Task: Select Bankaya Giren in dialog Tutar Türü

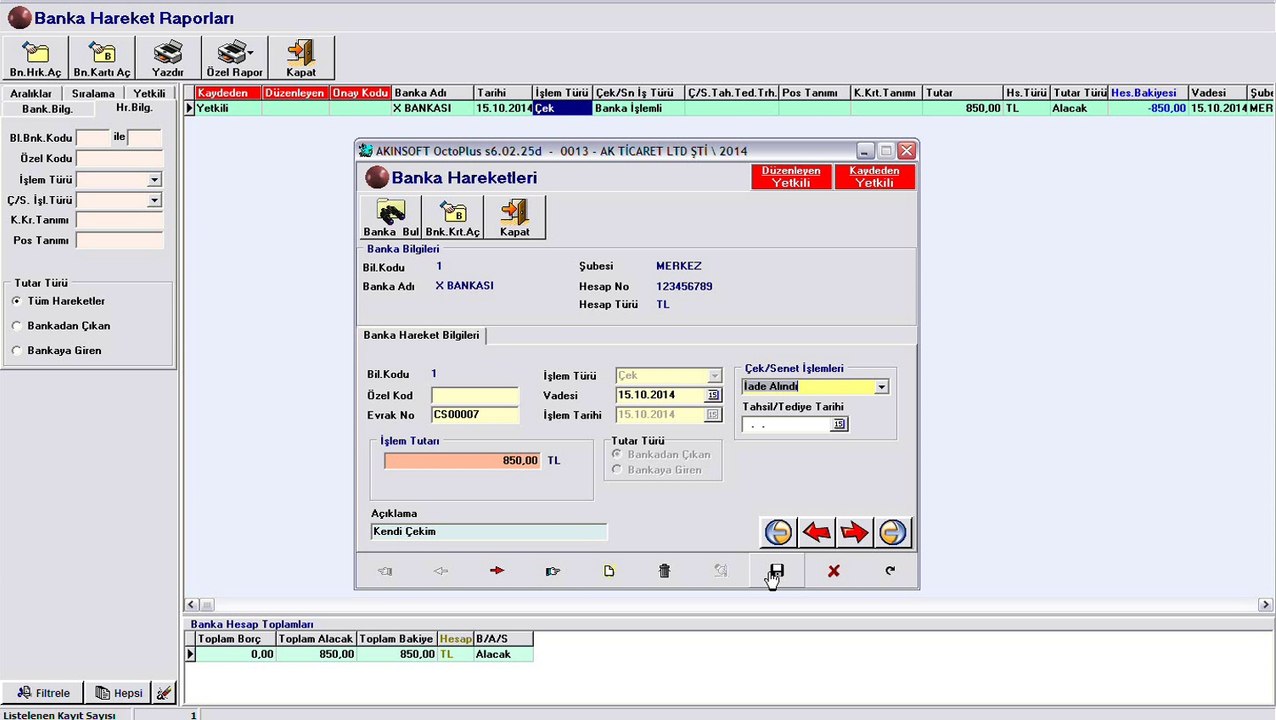Action: coord(616,470)
